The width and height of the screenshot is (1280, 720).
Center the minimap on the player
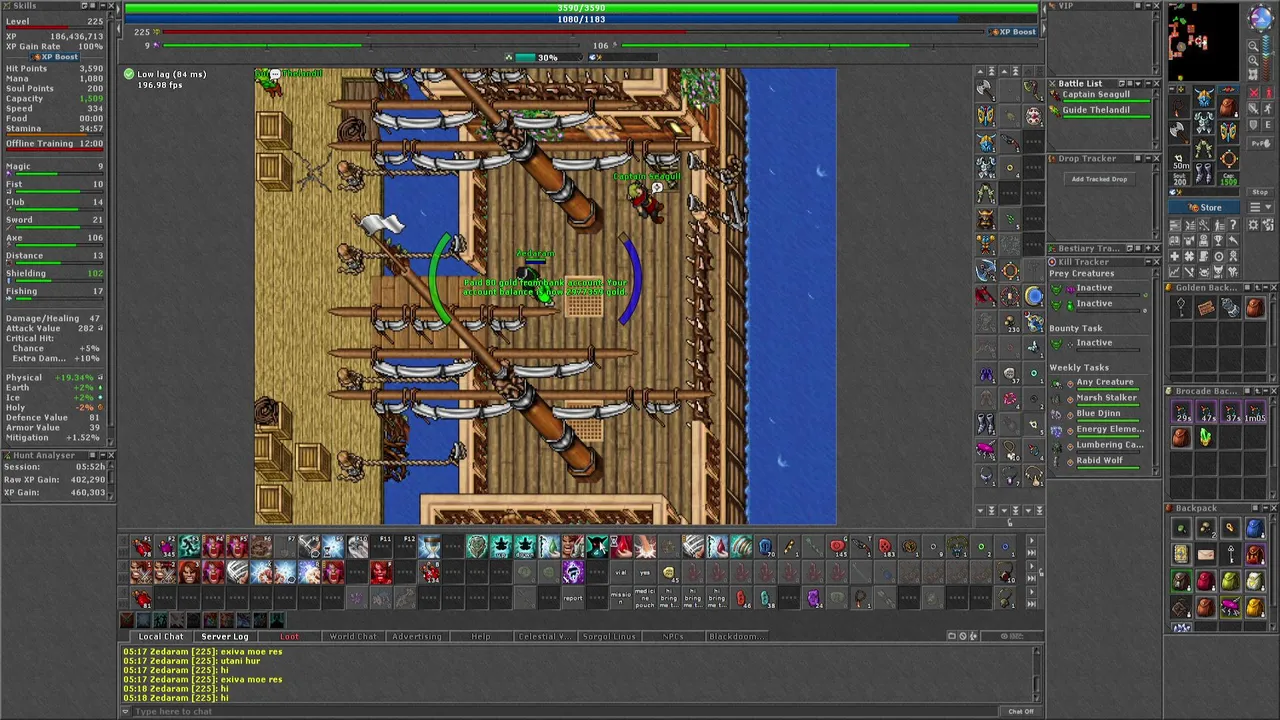[1253, 73]
